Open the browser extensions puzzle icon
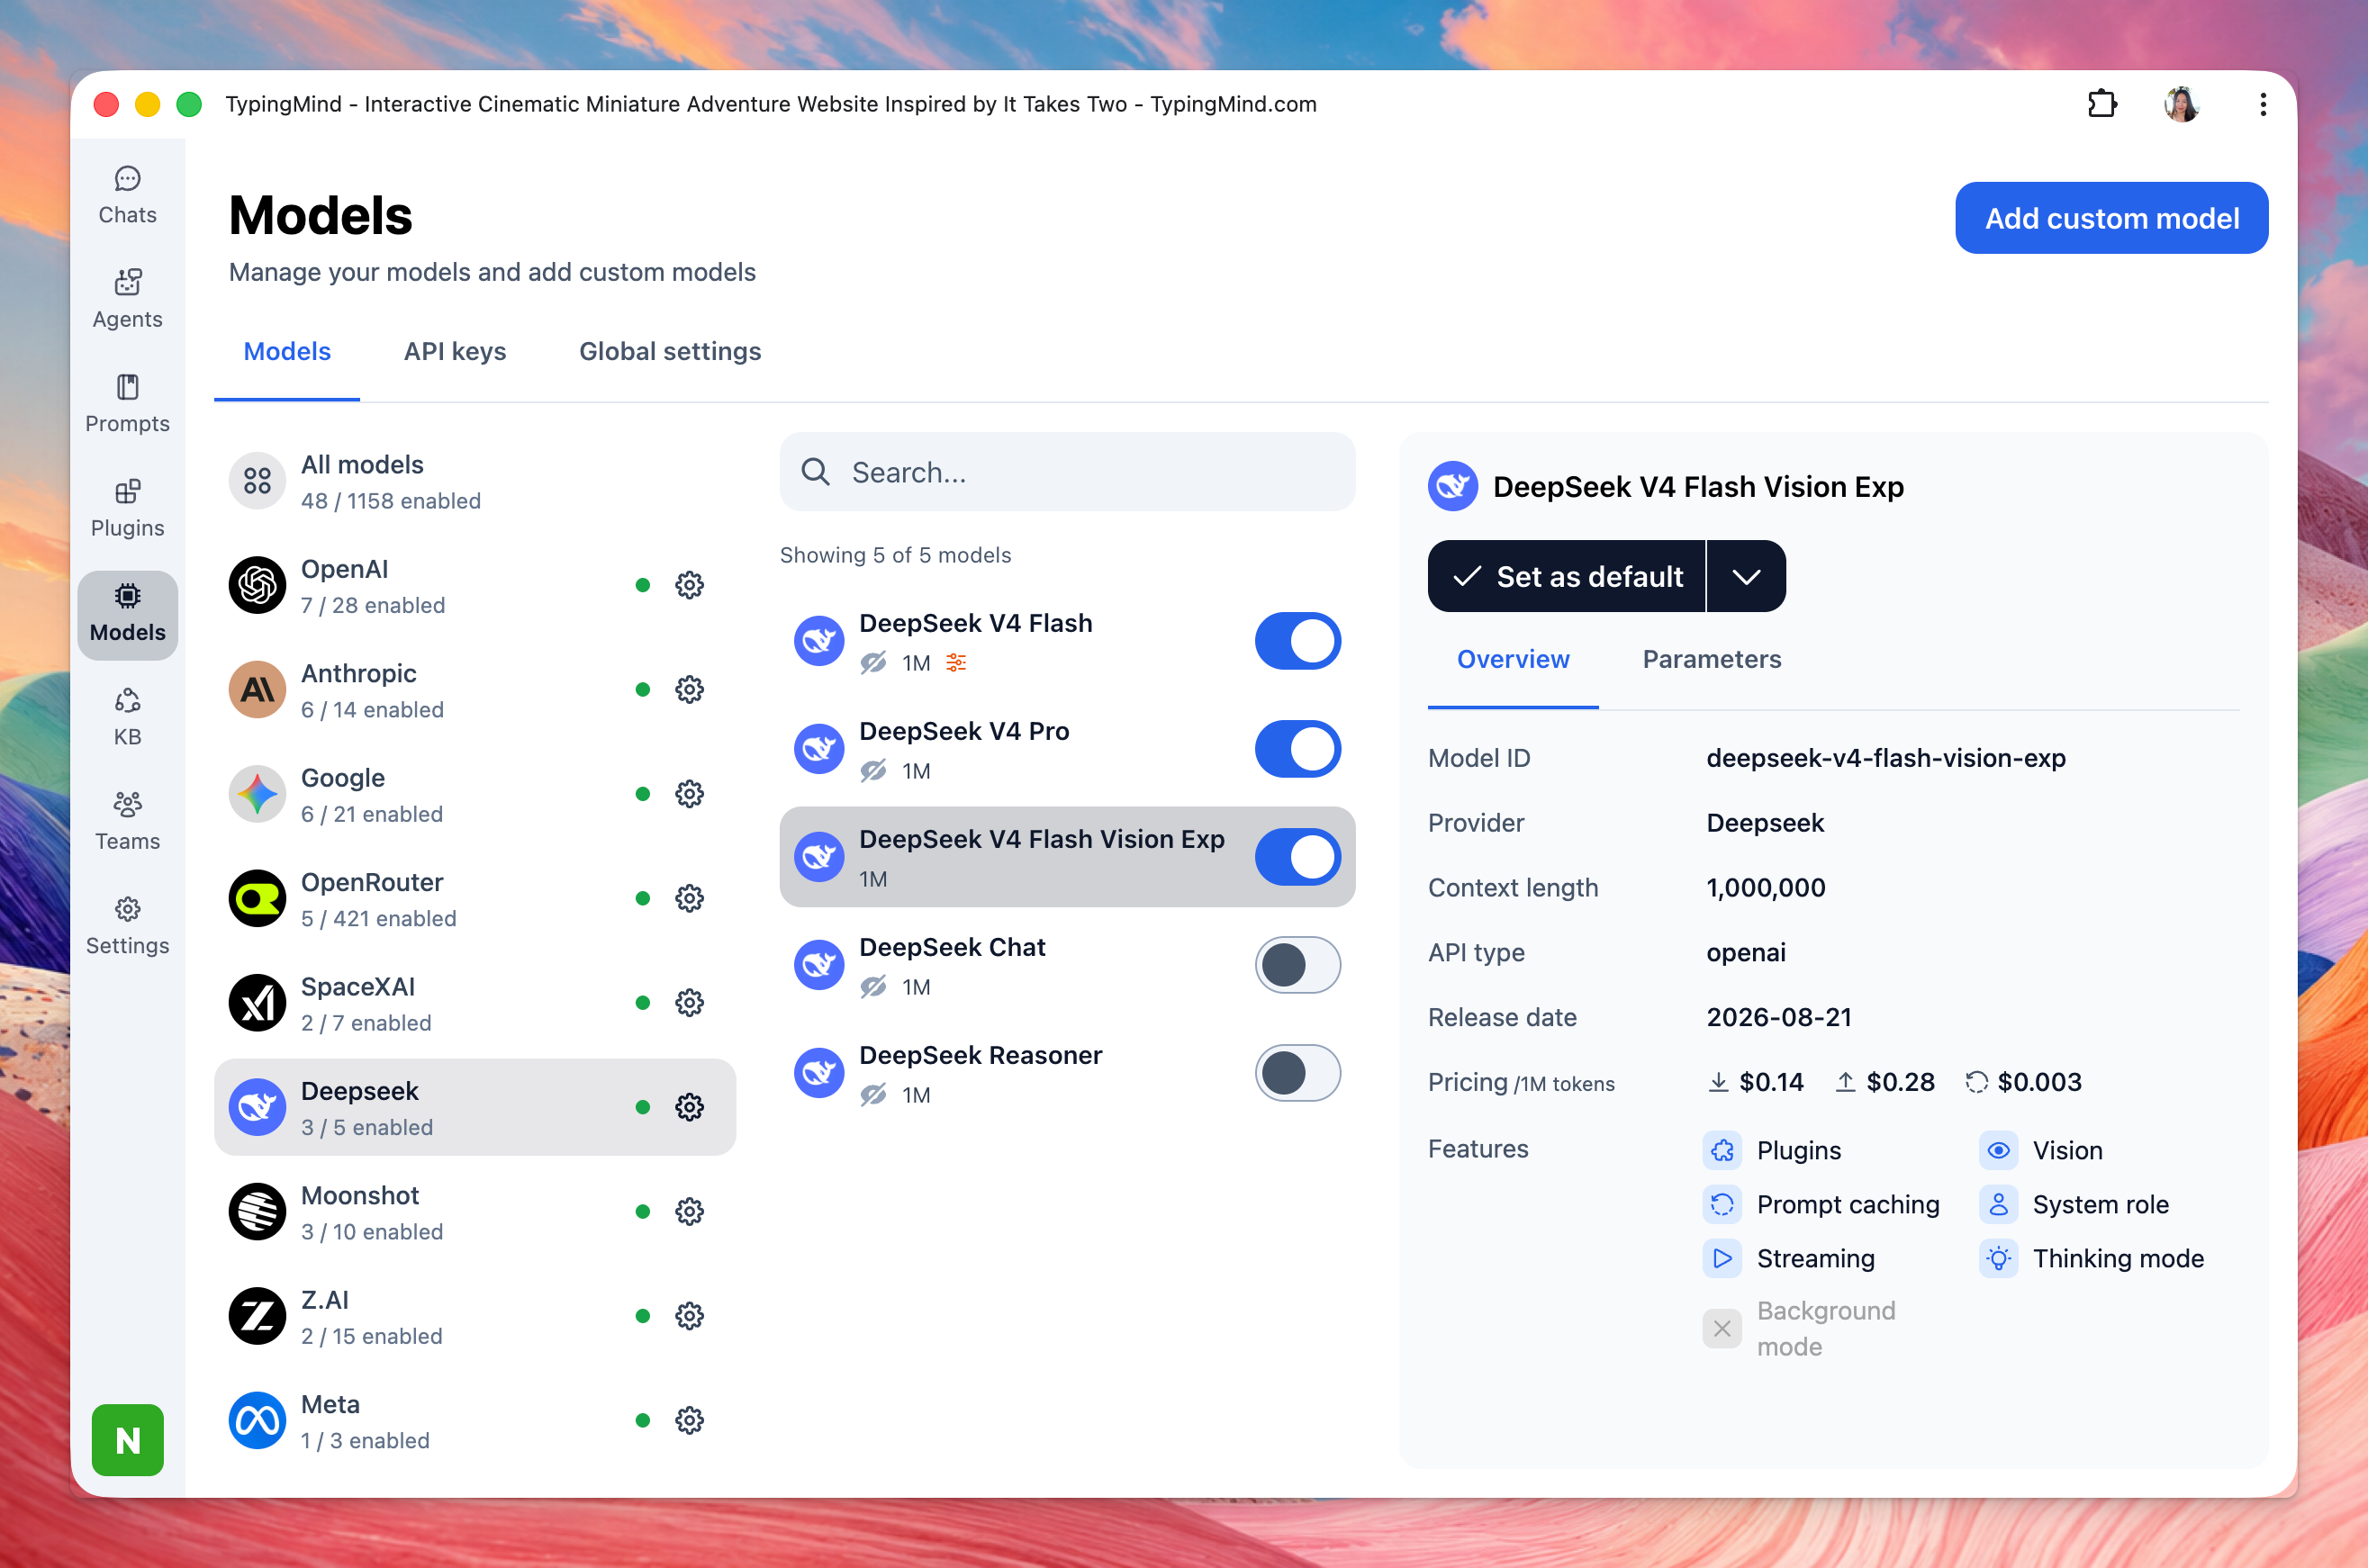 [2102, 104]
